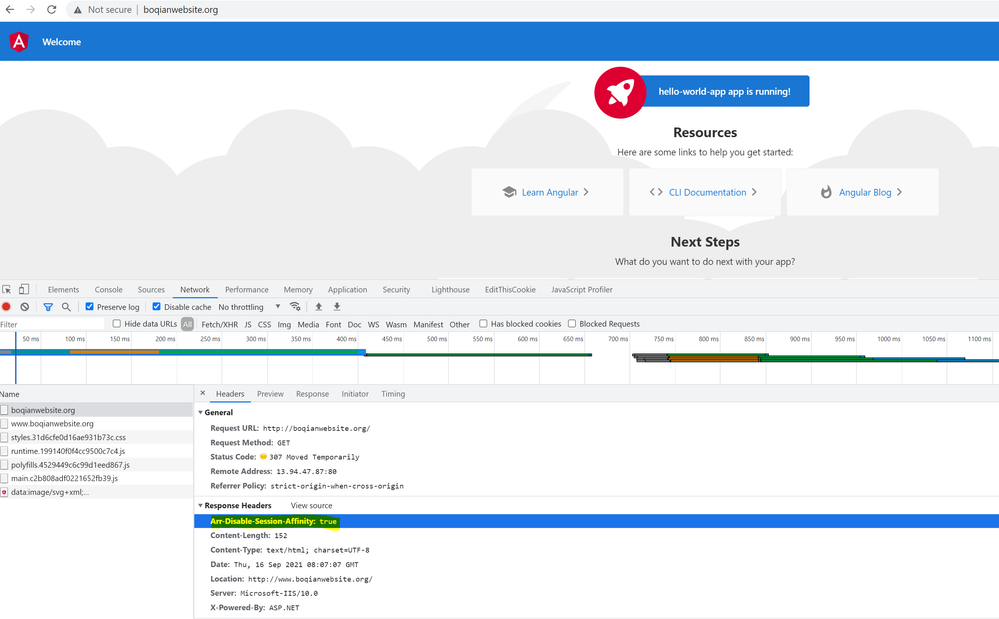Click the network Filter input field
999x619 pixels.
click(x=52, y=324)
